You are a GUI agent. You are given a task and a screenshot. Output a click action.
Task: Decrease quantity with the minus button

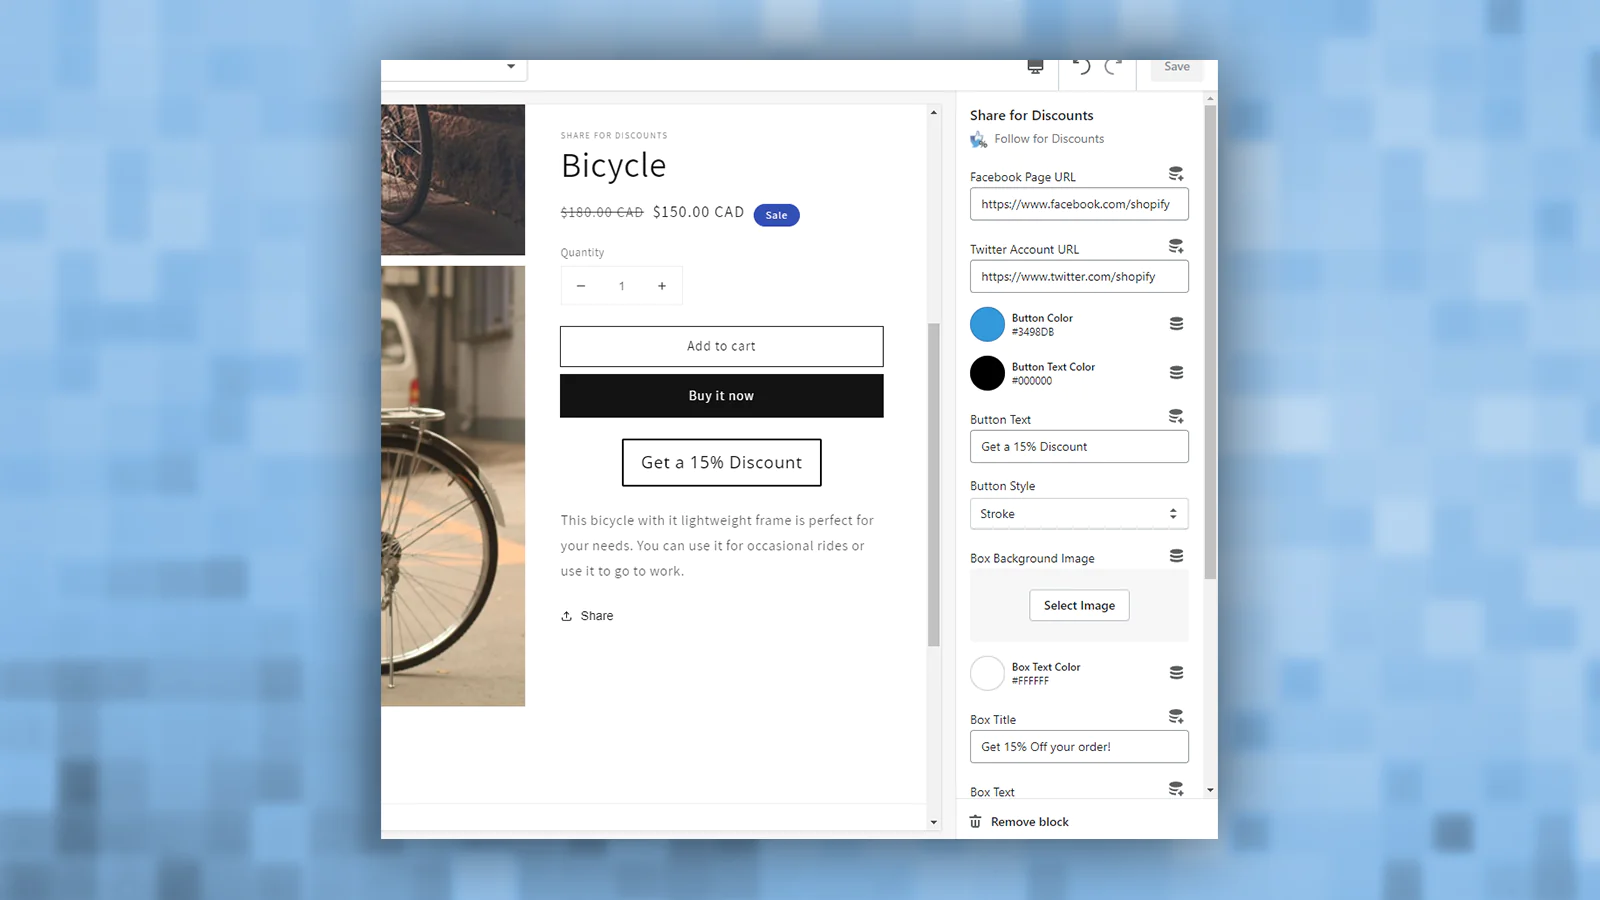click(x=581, y=286)
